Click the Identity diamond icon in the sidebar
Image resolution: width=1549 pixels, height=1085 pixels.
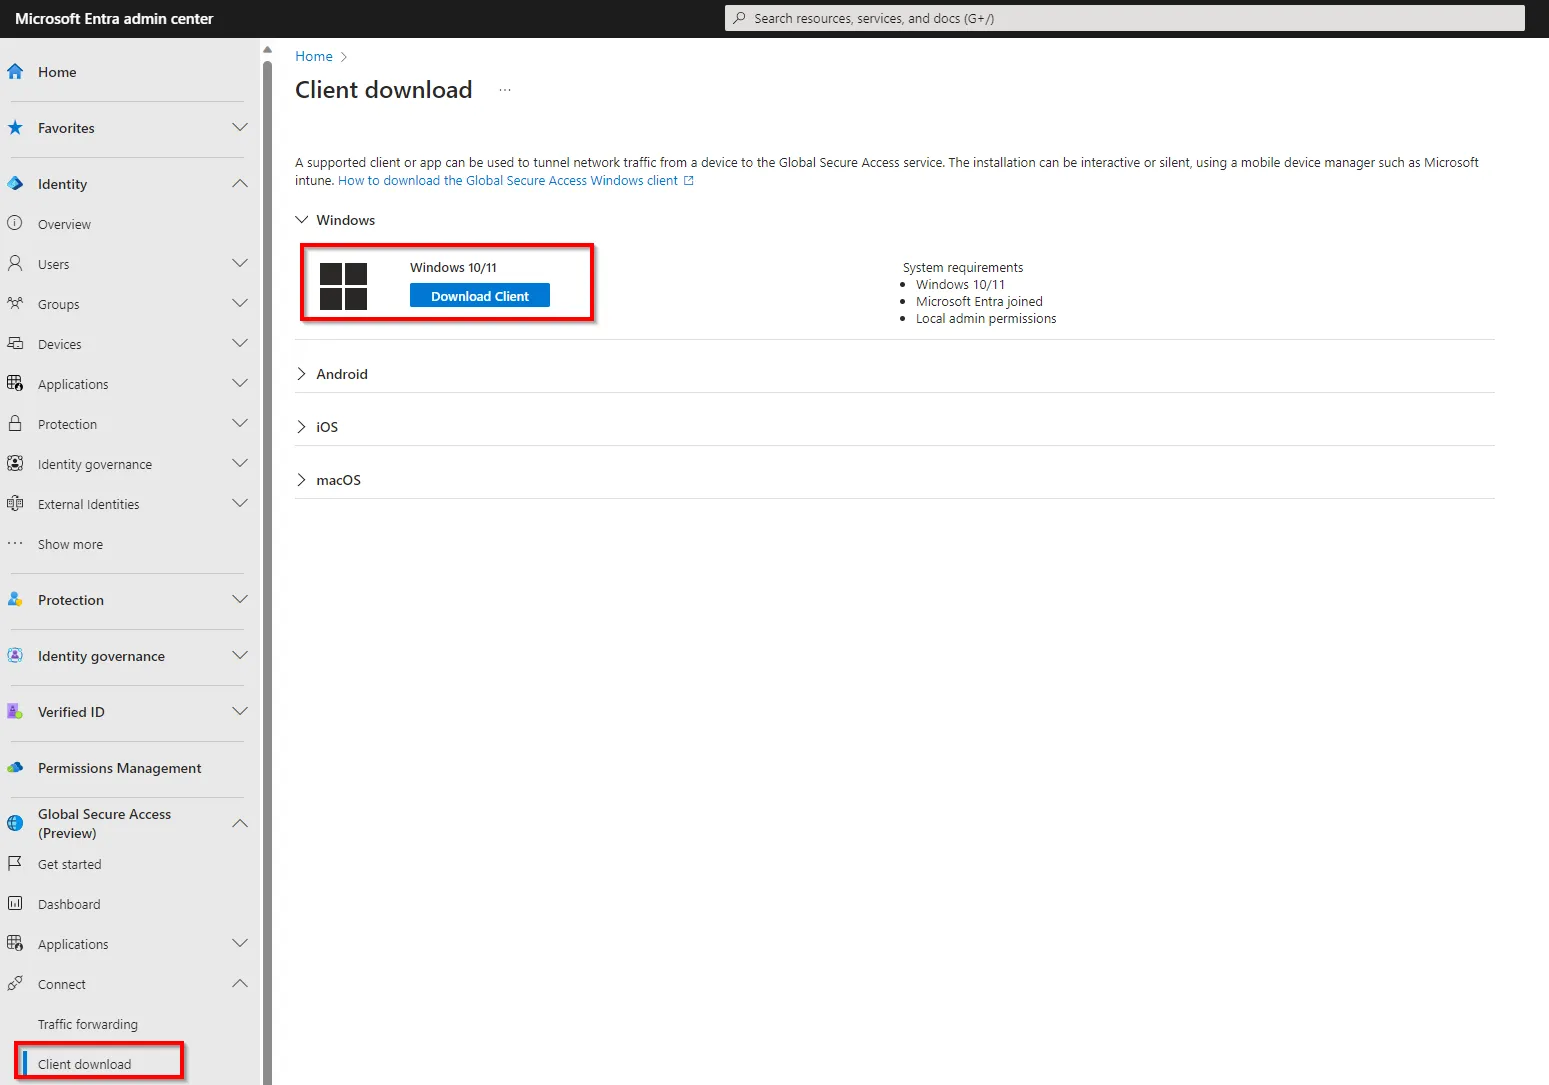click(15, 184)
